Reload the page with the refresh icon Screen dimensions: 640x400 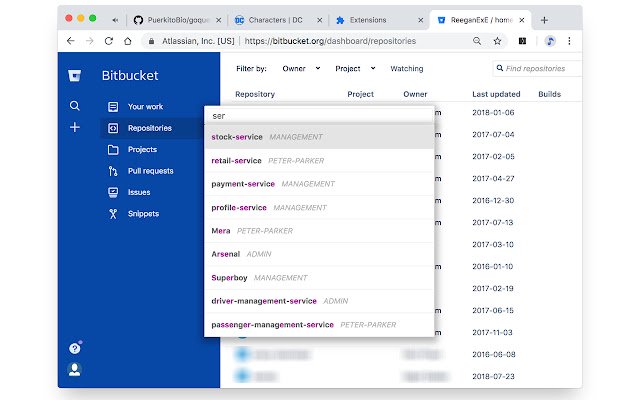pos(109,41)
